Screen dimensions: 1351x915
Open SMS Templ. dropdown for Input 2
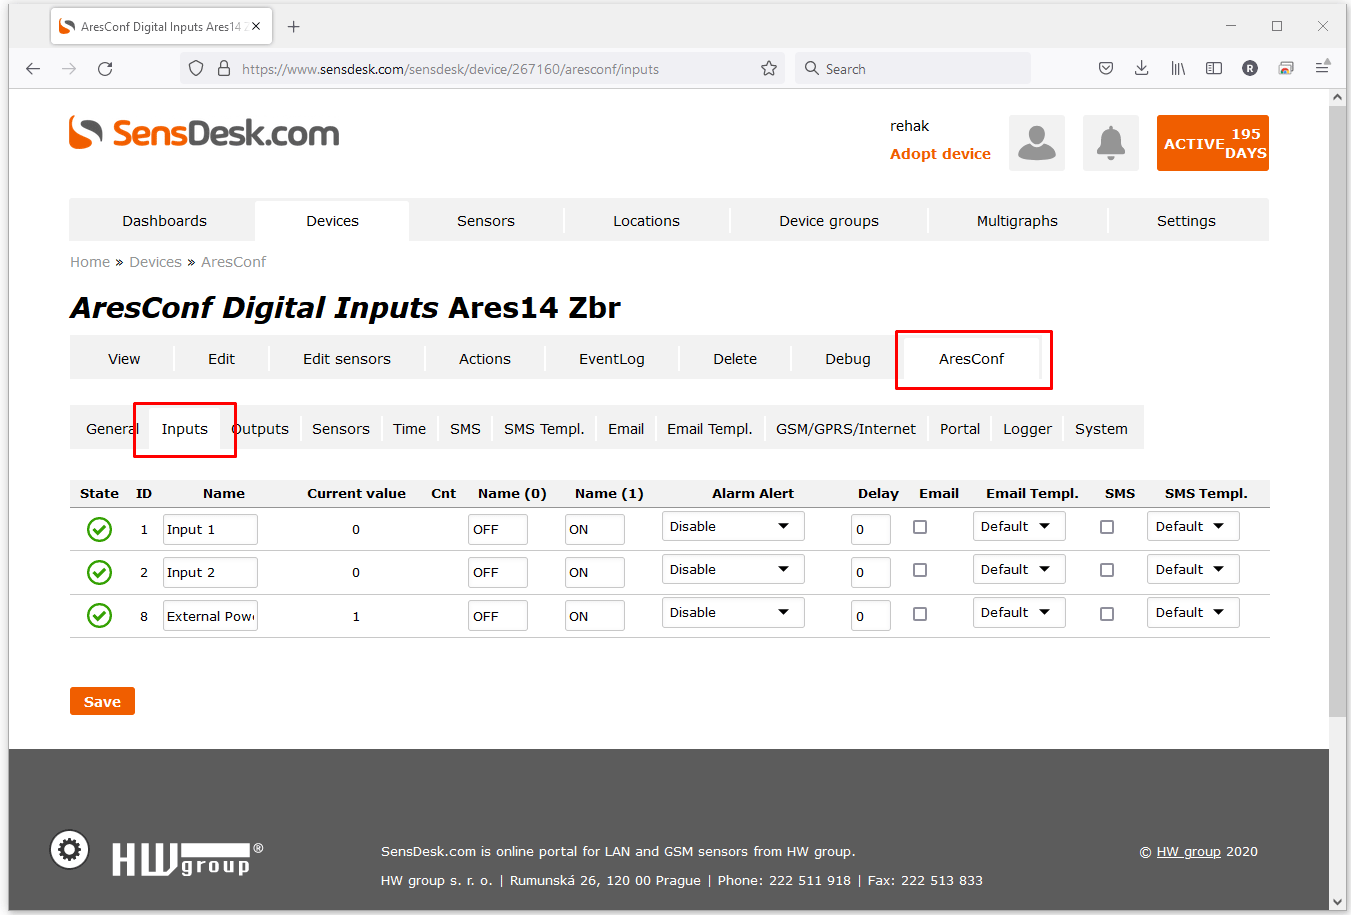(1193, 569)
